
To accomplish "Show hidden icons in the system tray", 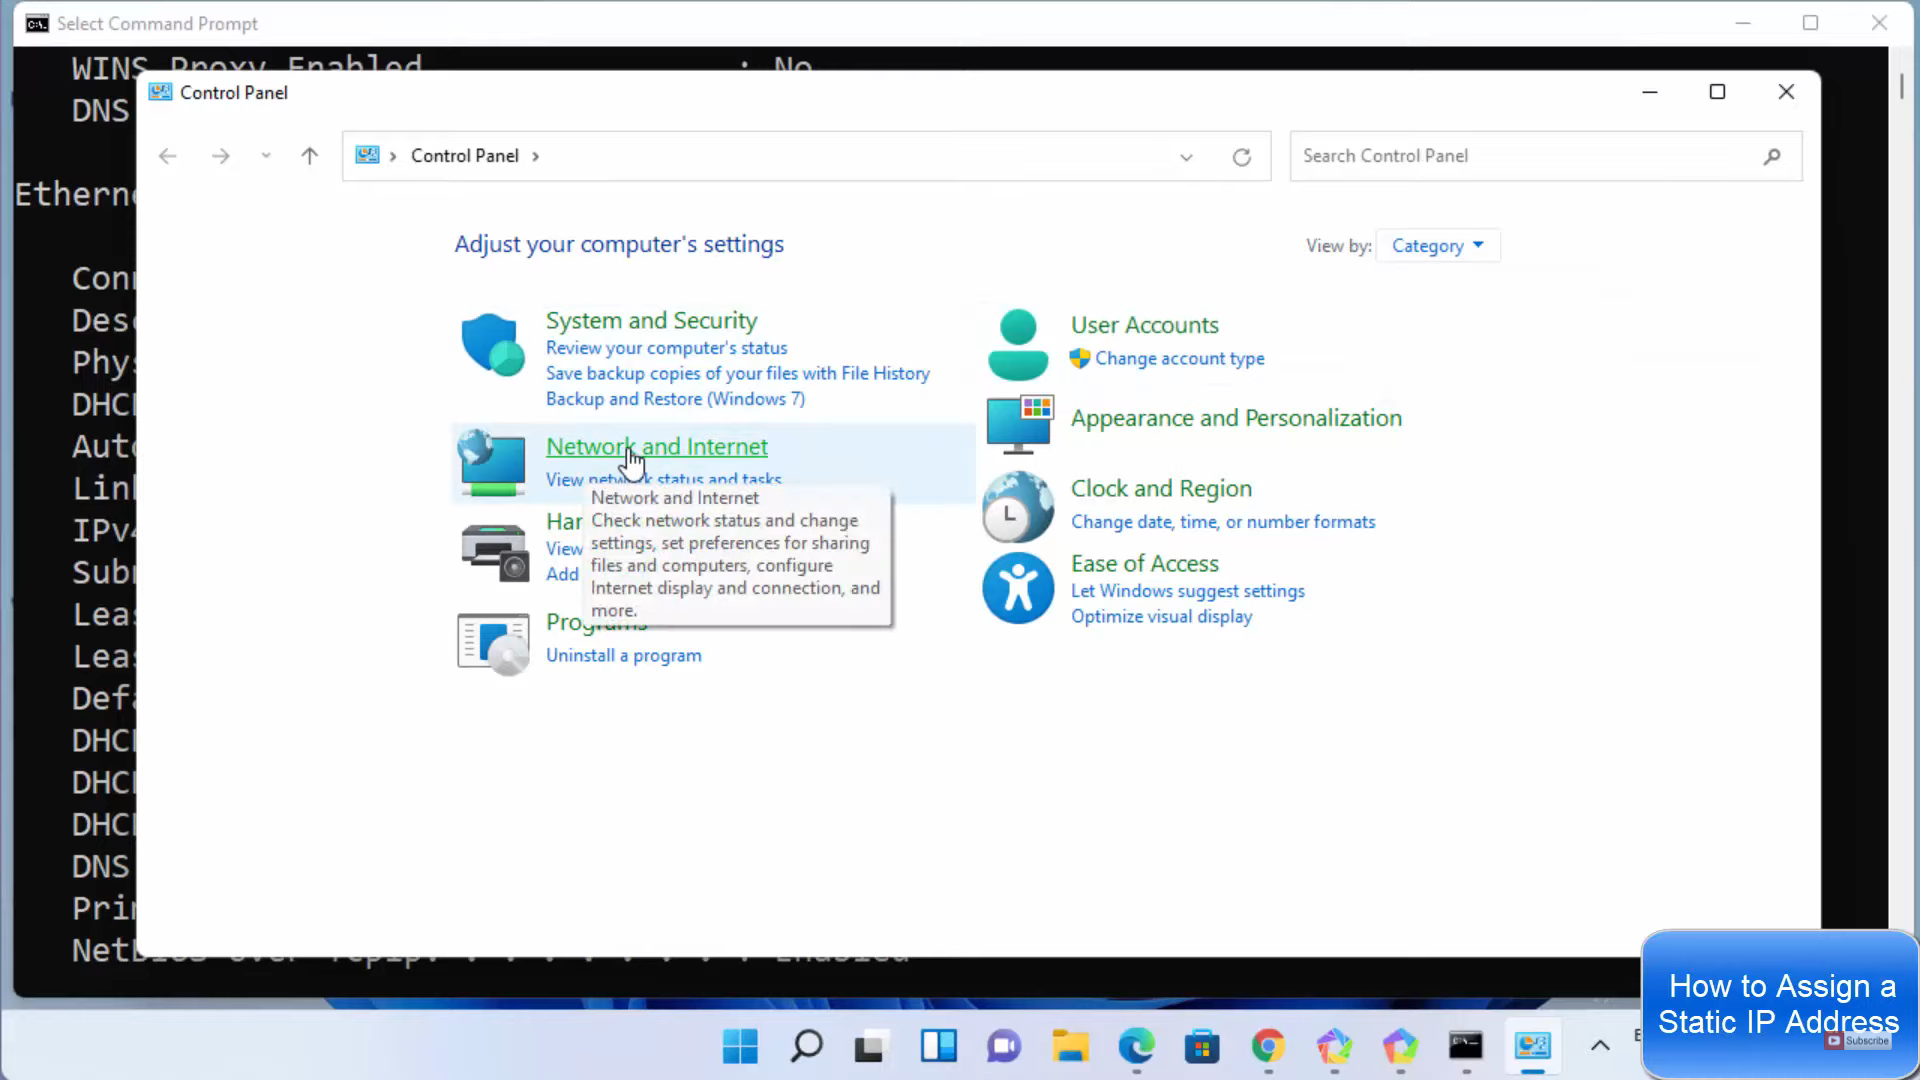I will 1599,1046.
